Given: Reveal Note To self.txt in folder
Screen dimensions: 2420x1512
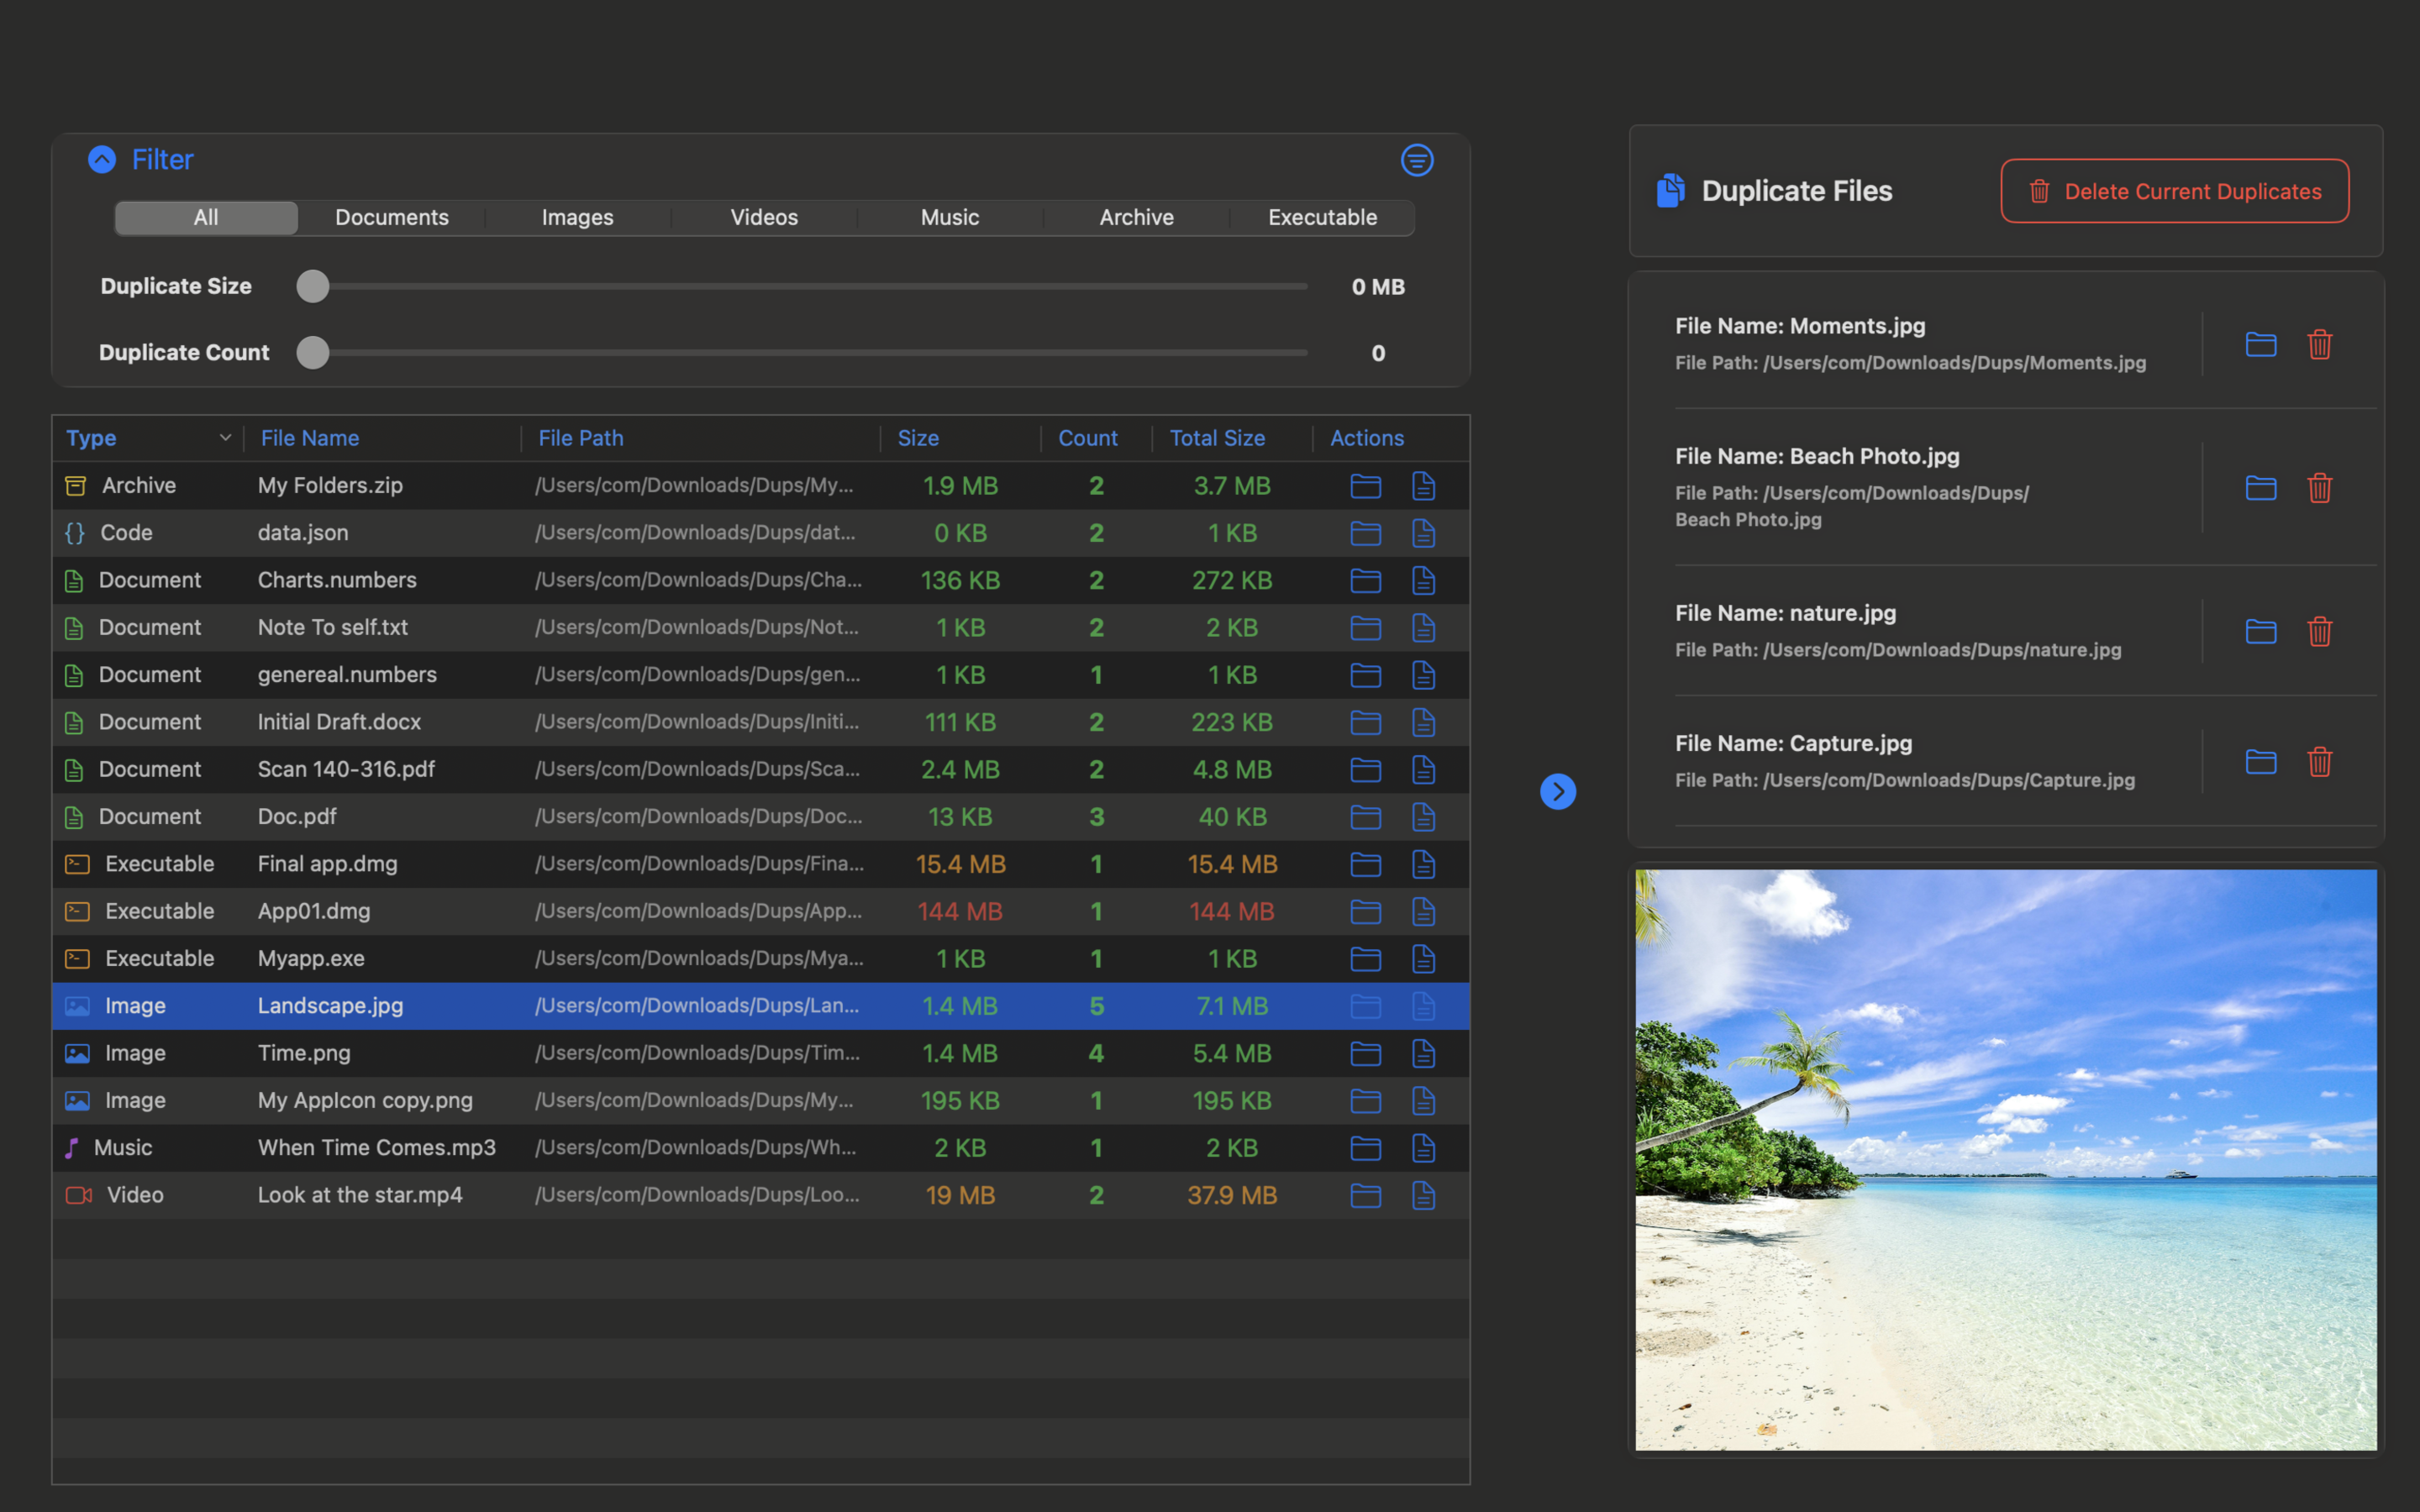Looking at the screenshot, I should 1366,628.
